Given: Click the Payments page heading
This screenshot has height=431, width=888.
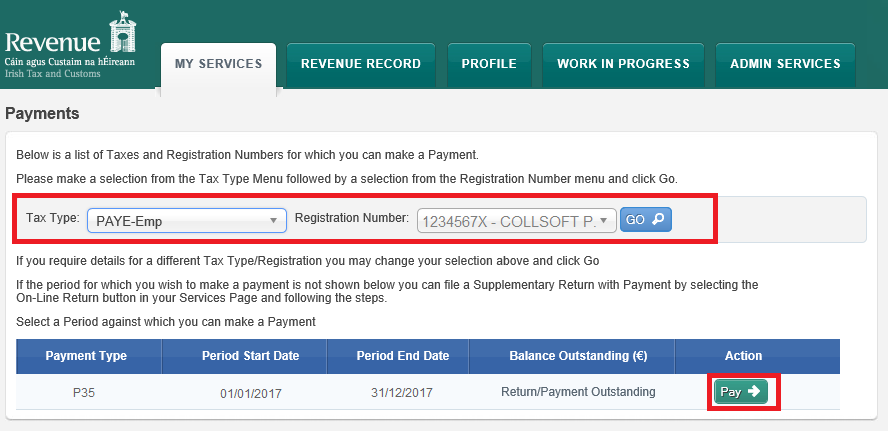Looking at the screenshot, I should 42,113.
